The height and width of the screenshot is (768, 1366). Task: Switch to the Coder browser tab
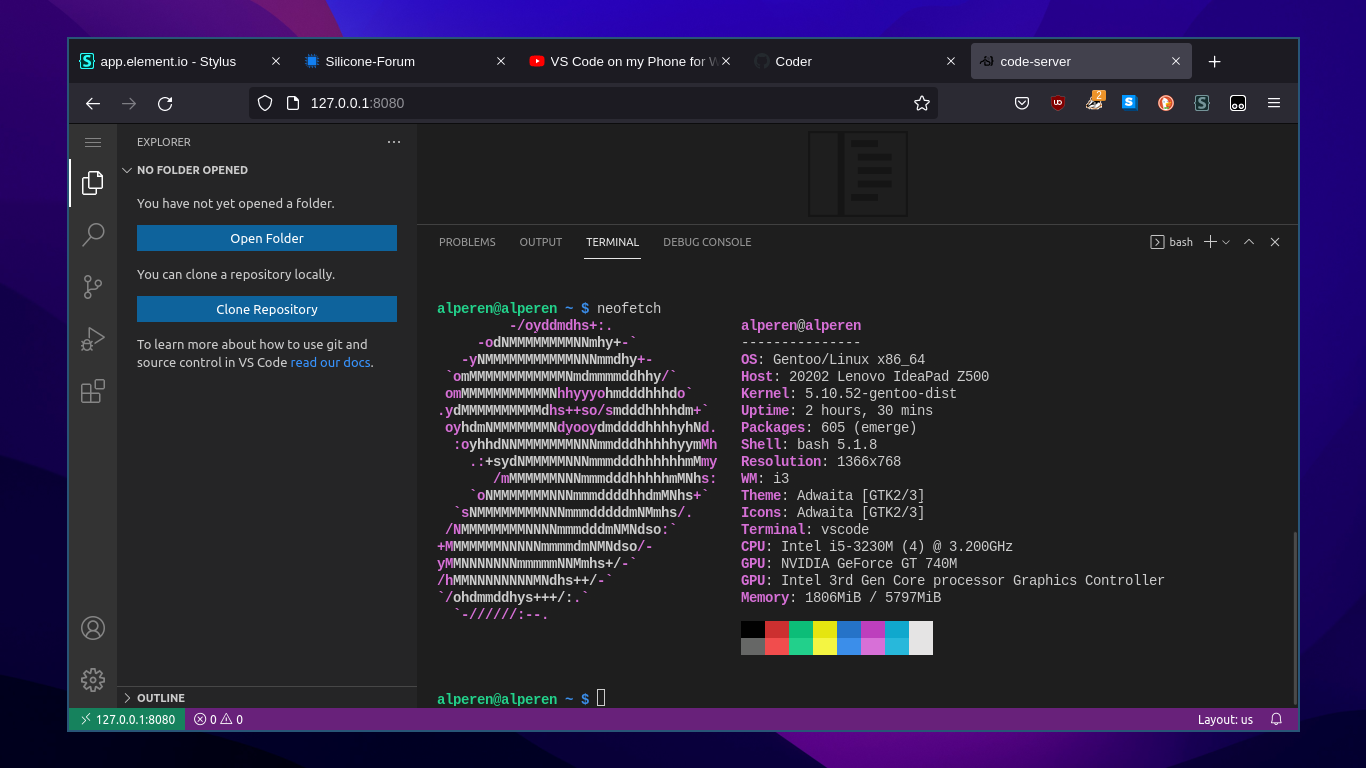855,61
